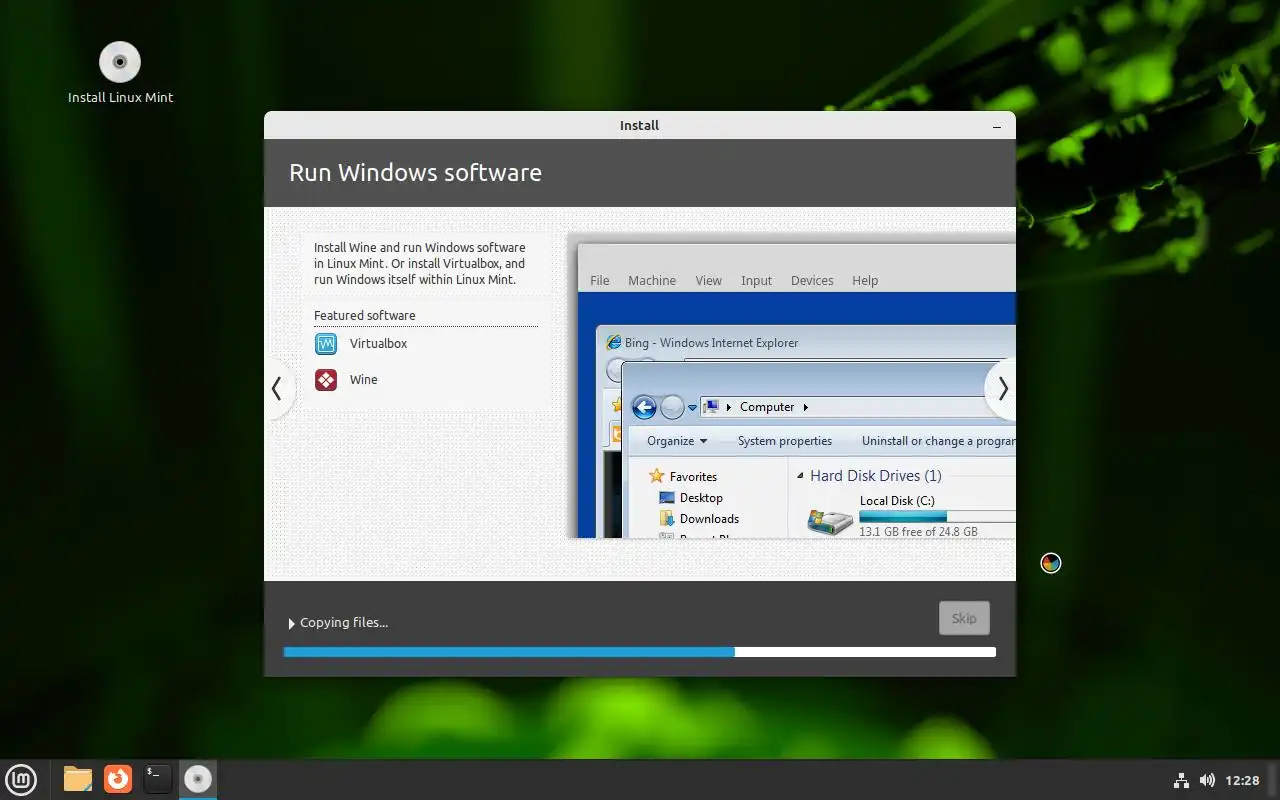
Task: Click the Favorites star in the sidebar
Action: 656,476
